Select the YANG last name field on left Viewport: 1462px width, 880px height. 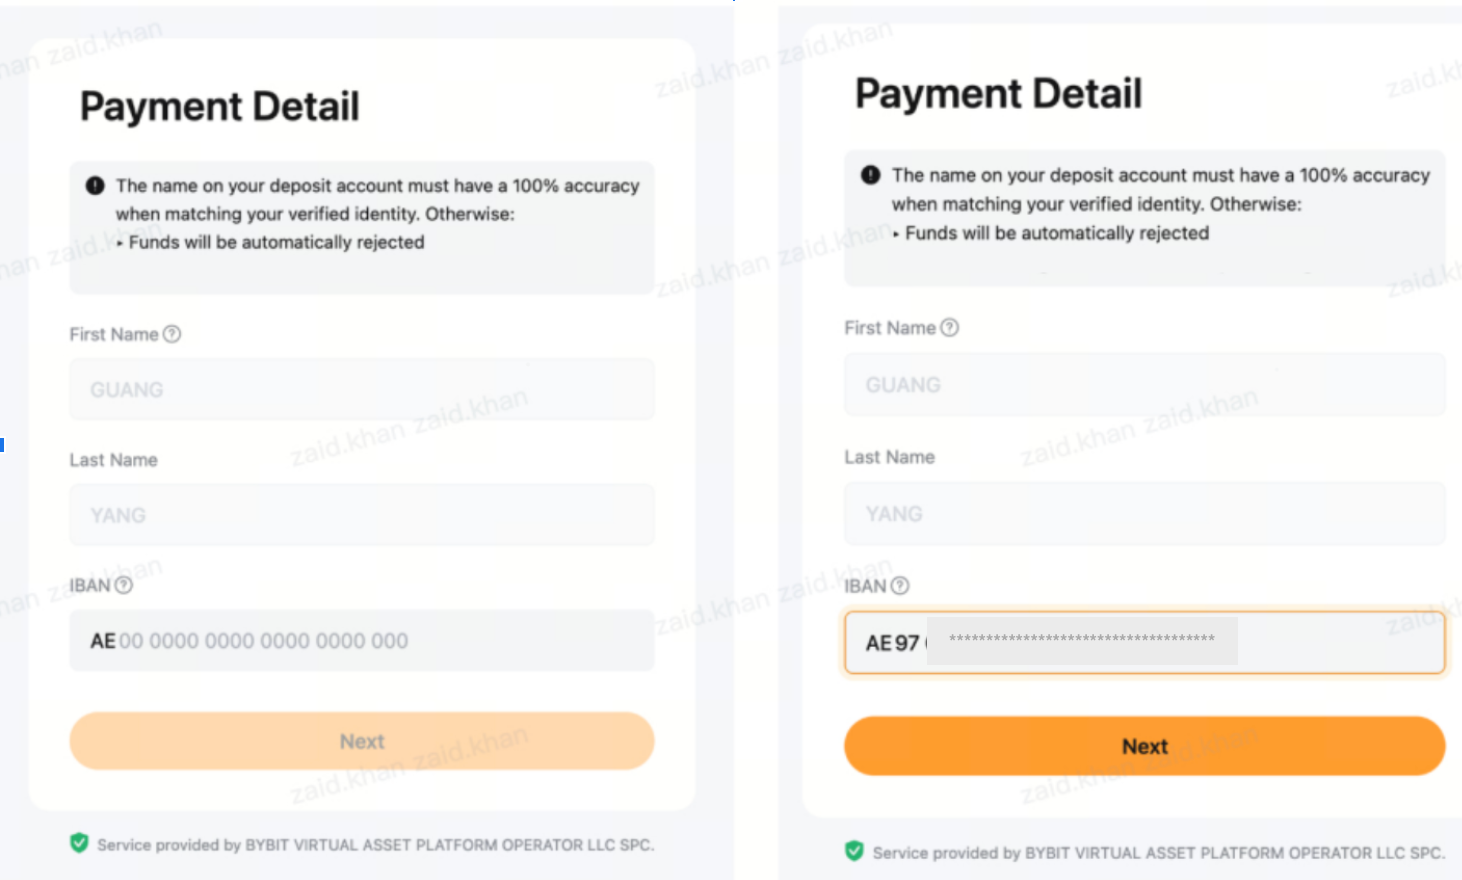(362, 515)
